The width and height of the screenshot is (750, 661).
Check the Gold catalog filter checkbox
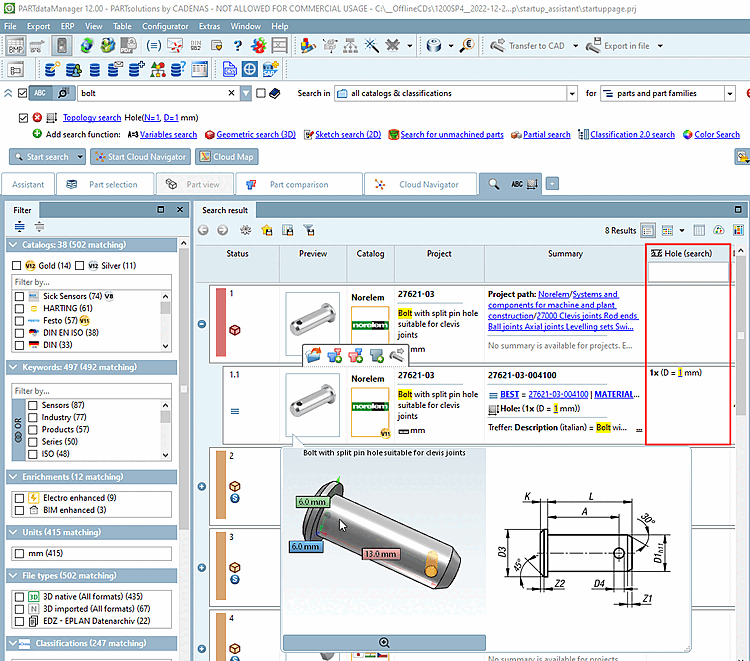17,266
